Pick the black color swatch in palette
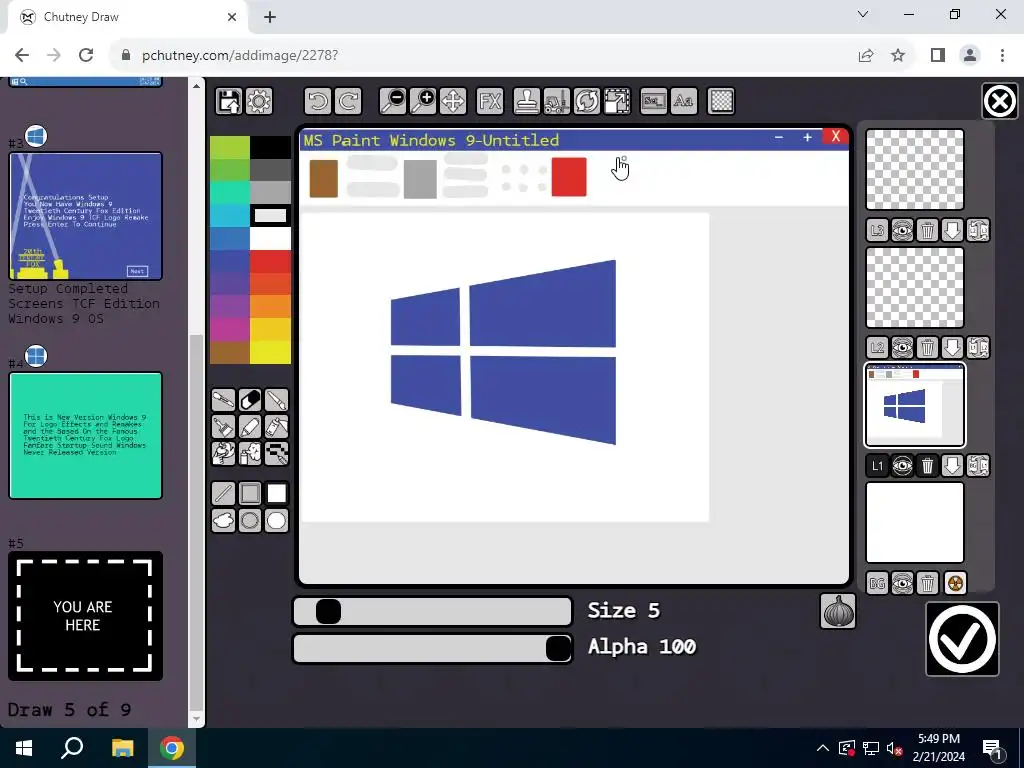The height and width of the screenshot is (768, 1024). point(270,148)
